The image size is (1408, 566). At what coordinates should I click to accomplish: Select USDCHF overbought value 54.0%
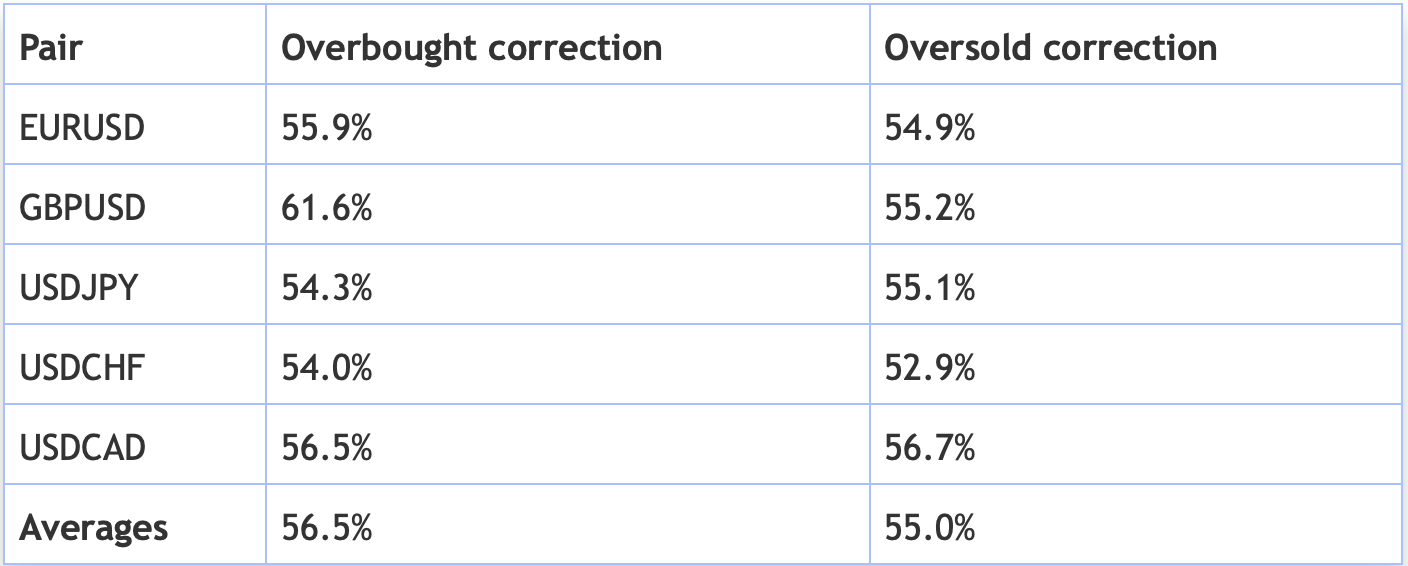pyautogui.click(x=327, y=368)
